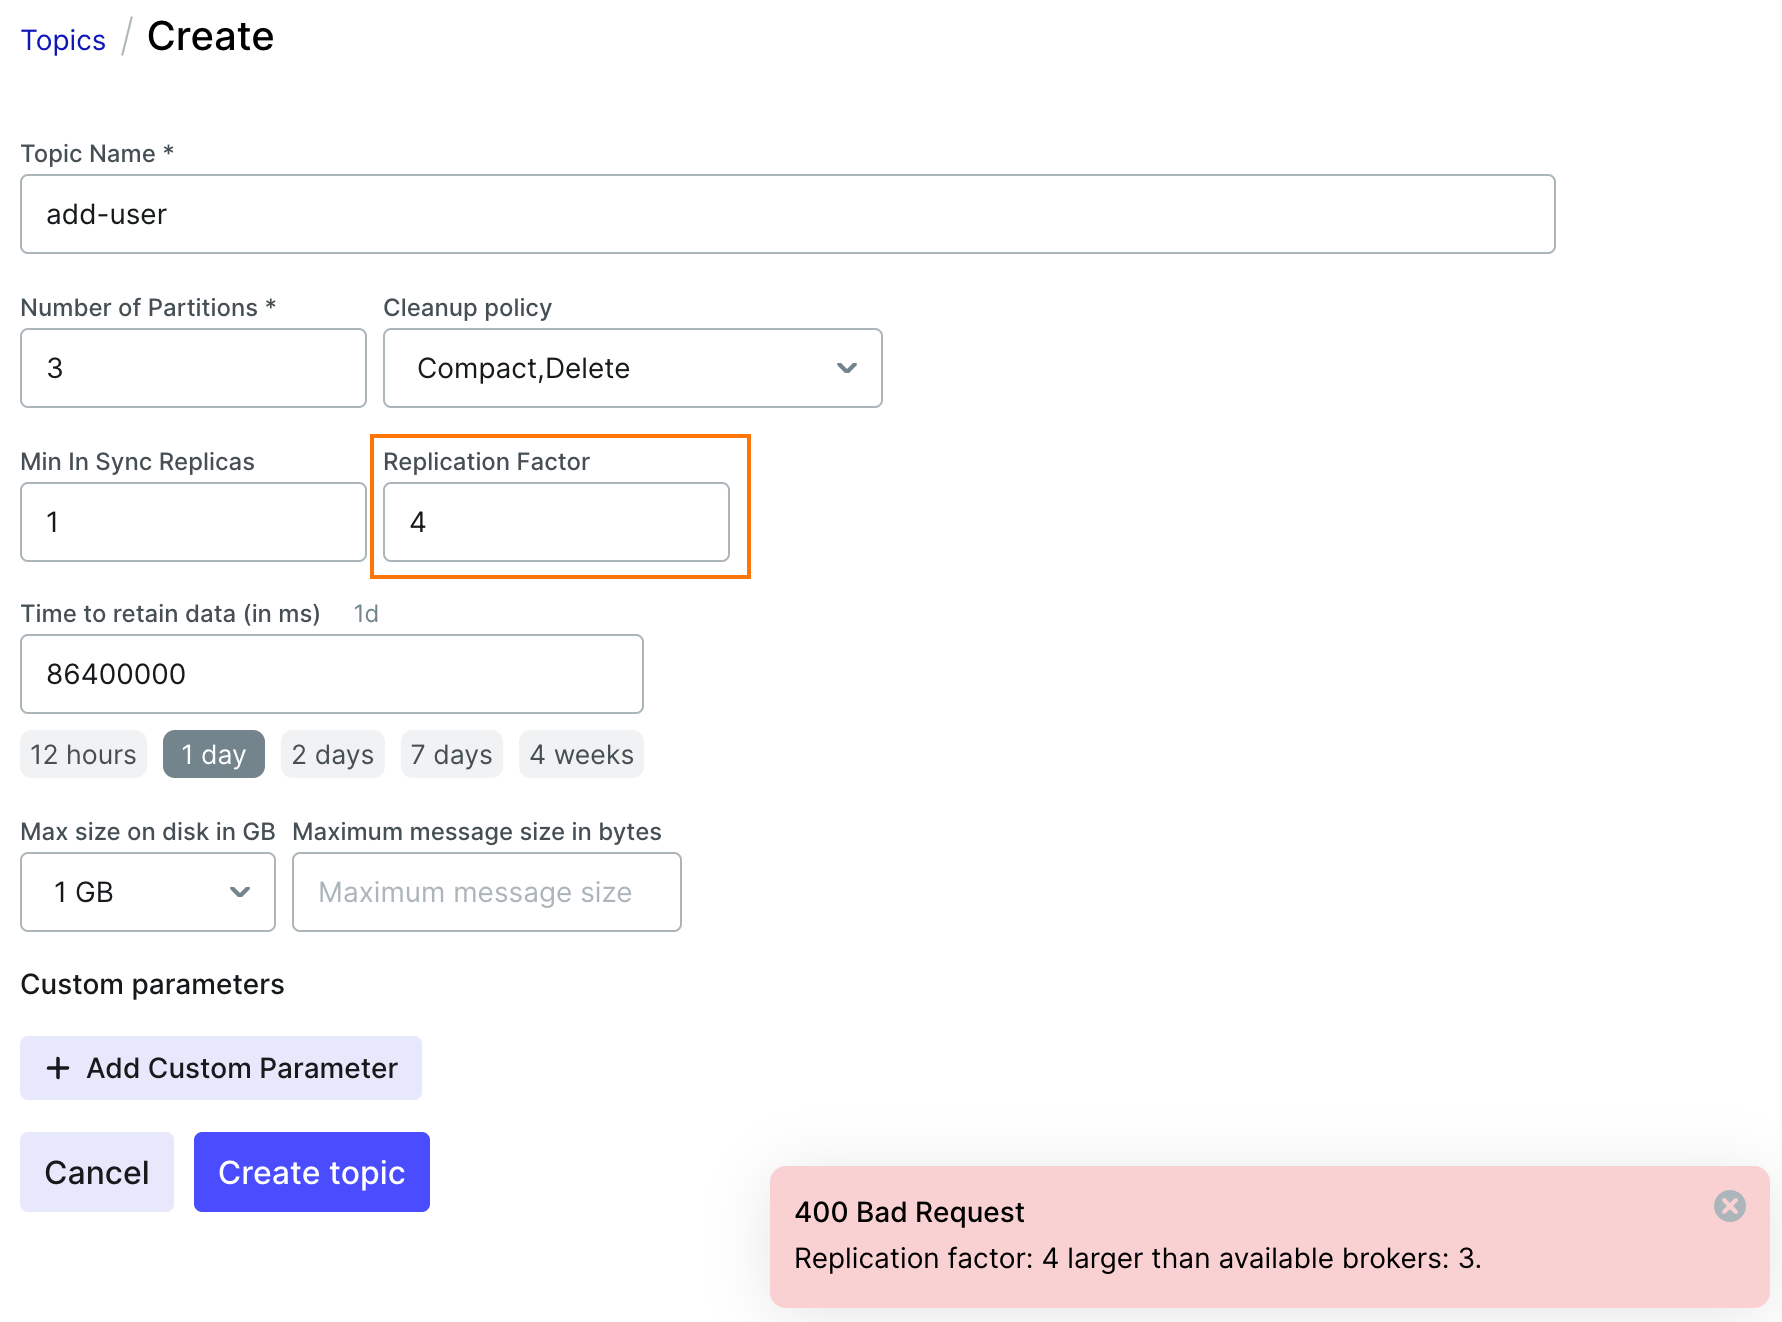1782x1322 pixels.
Task: Focus the Topic Name input field
Action: [787, 214]
